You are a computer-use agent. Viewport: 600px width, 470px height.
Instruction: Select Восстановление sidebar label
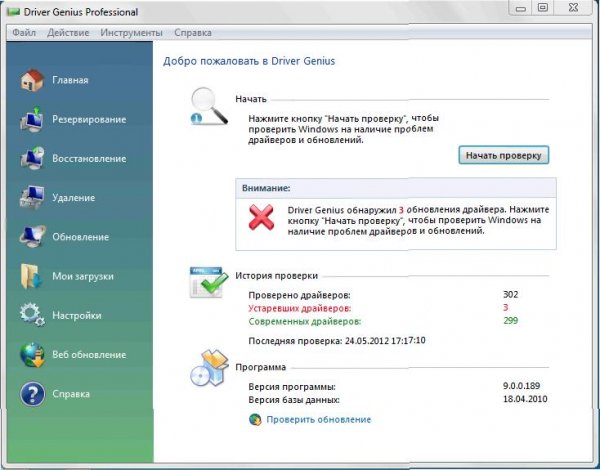coord(89,158)
